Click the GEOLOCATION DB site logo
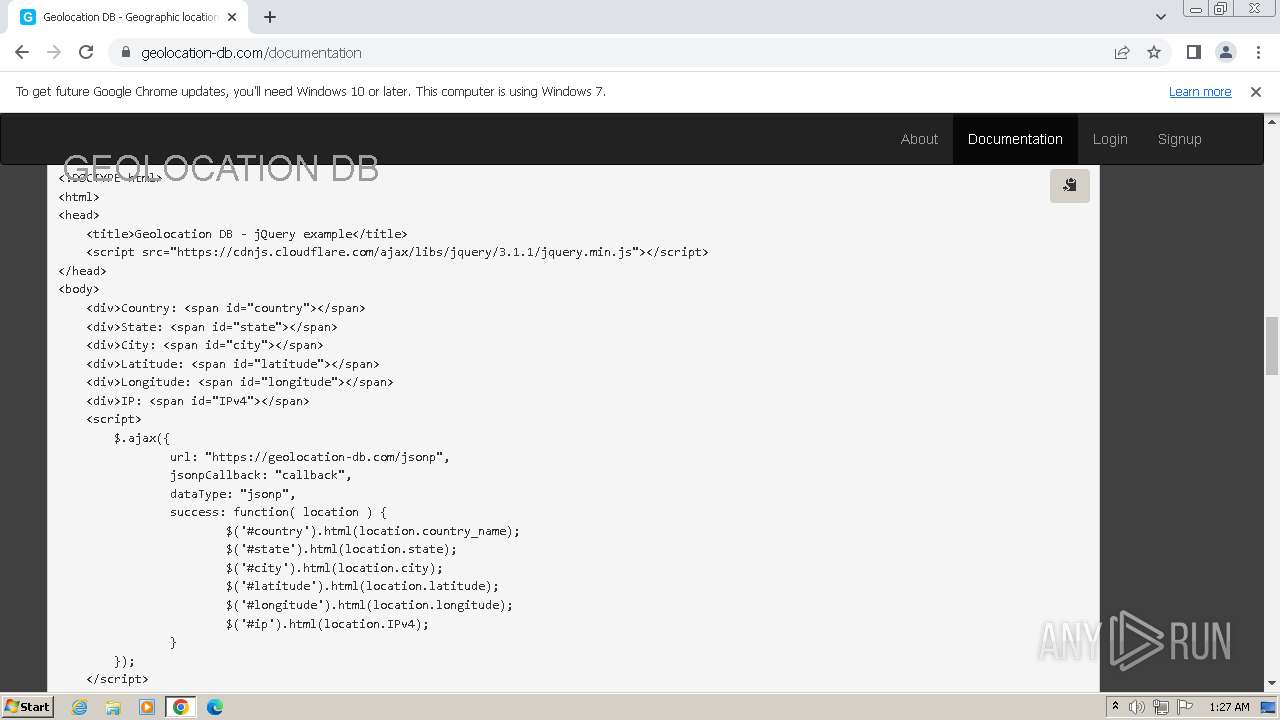This screenshot has width=1280, height=720. (x=221, y=169)
